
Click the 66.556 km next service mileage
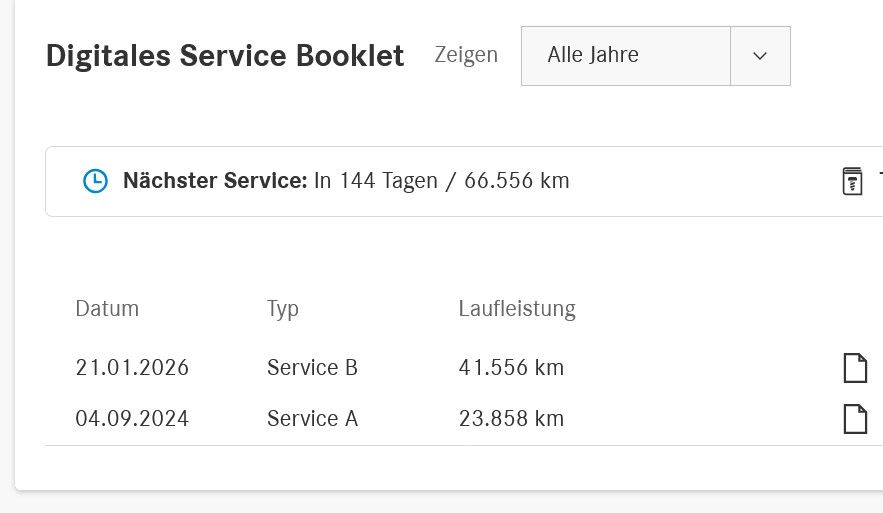tap(517, 181)
